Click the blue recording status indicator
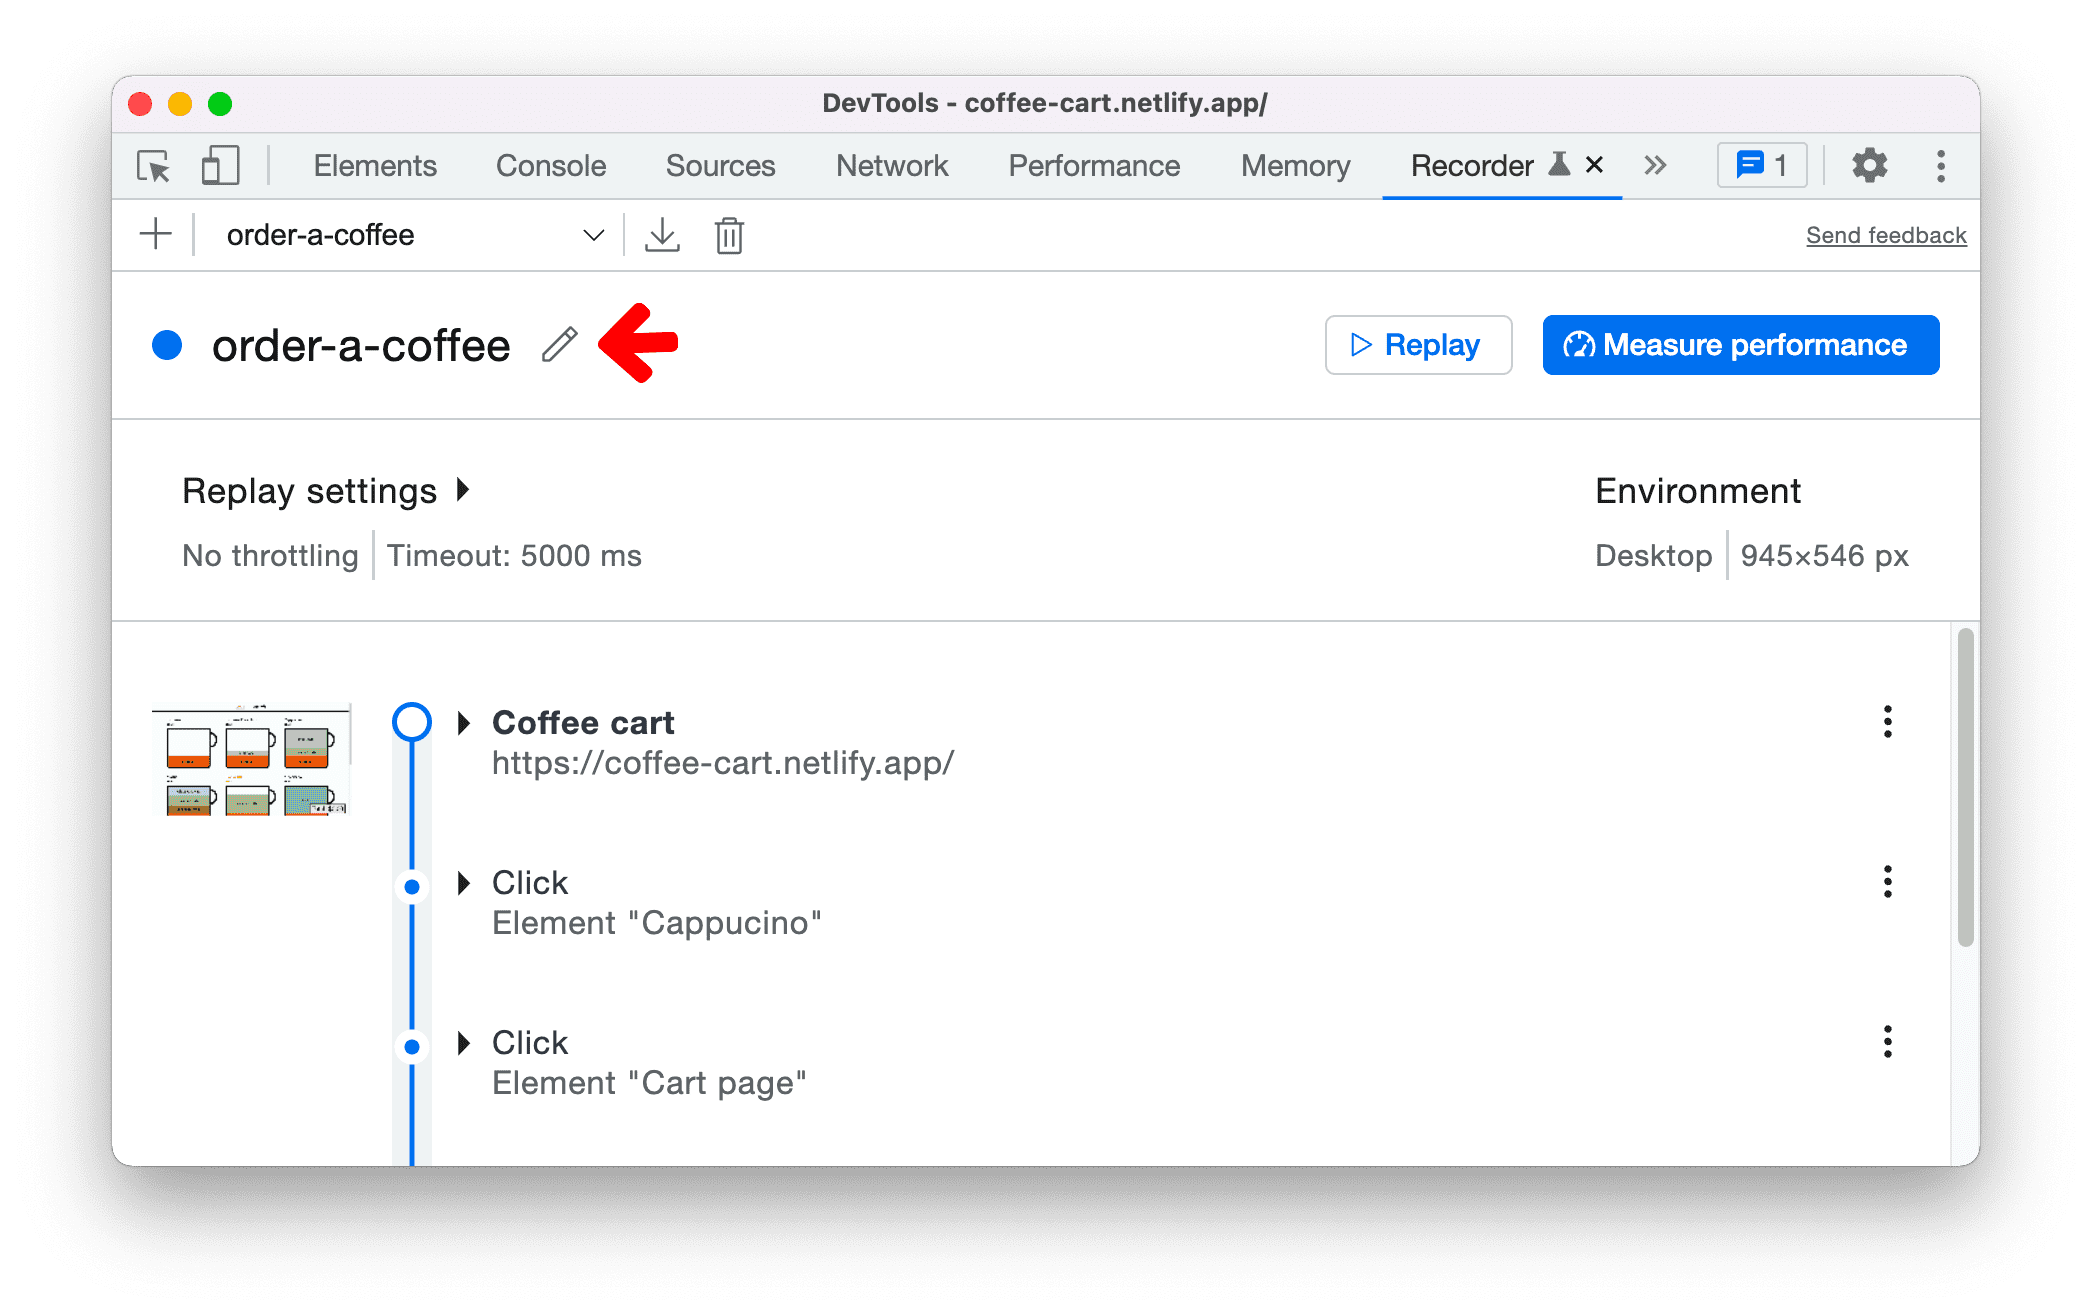Viewport: 2092px width, 1314px height. coord(173,344)
